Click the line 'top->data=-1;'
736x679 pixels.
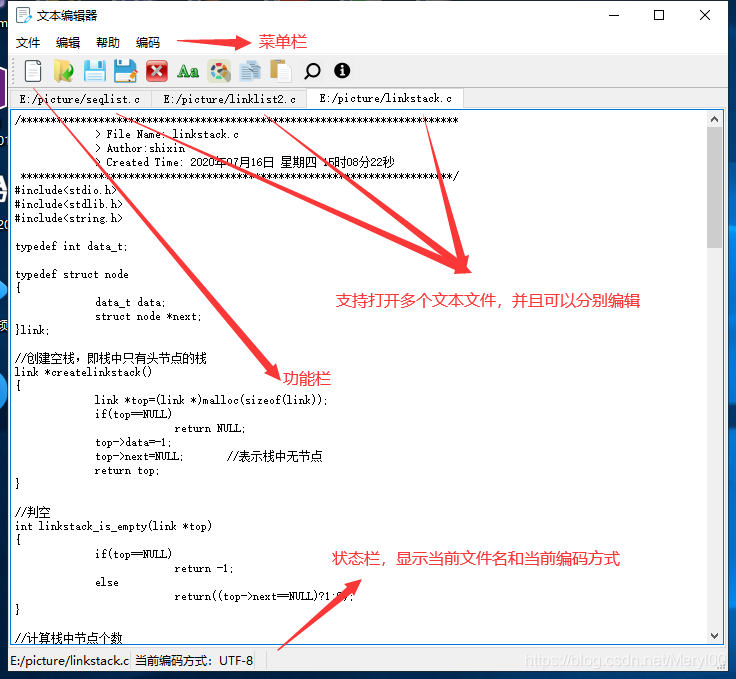point(133,442)
